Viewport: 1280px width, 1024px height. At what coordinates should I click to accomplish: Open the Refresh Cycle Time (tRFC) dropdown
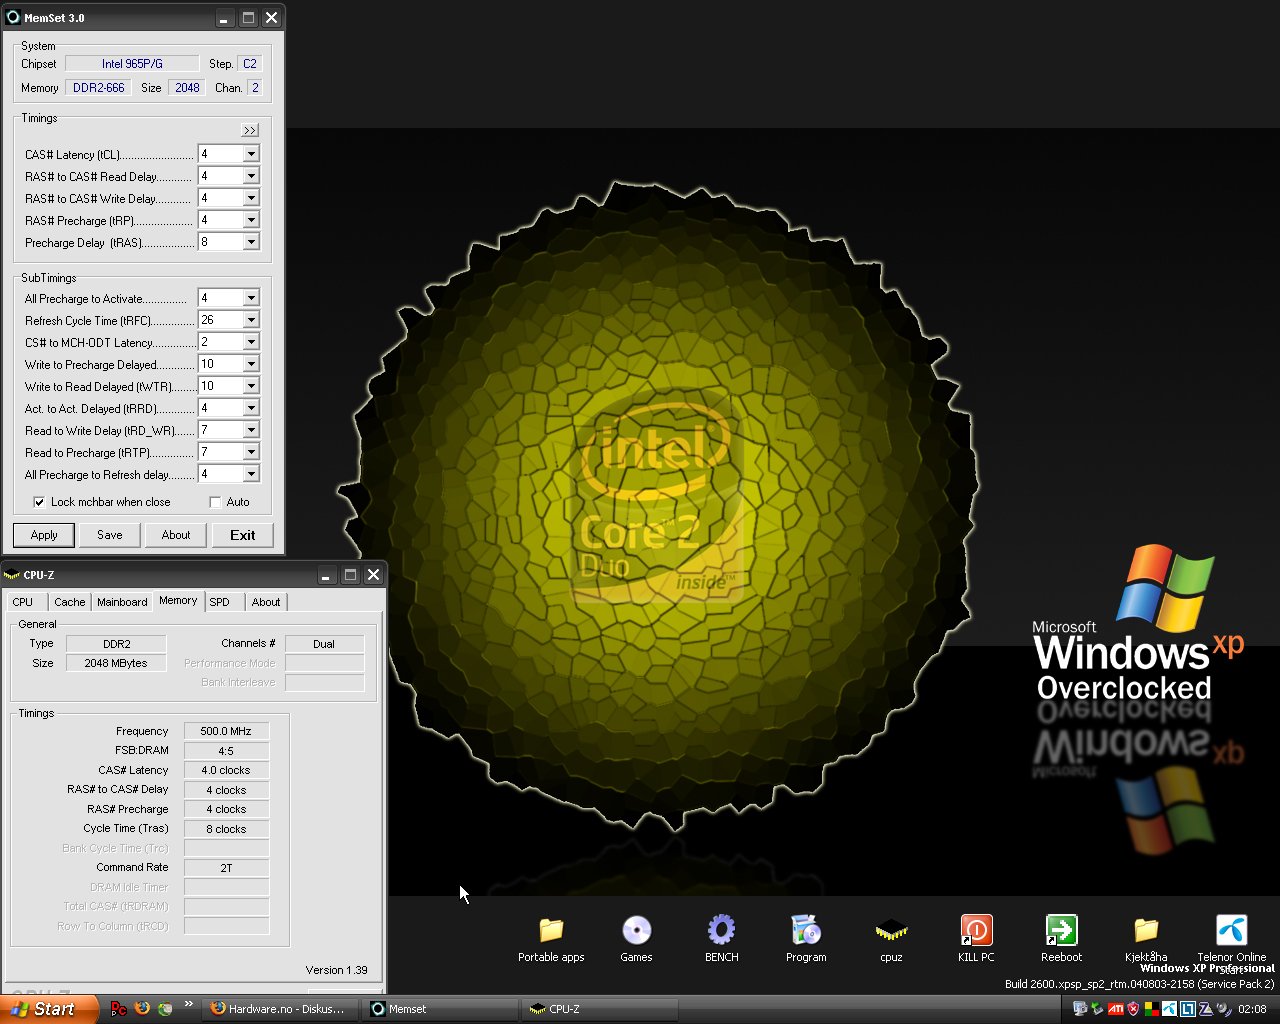point(251,320)
